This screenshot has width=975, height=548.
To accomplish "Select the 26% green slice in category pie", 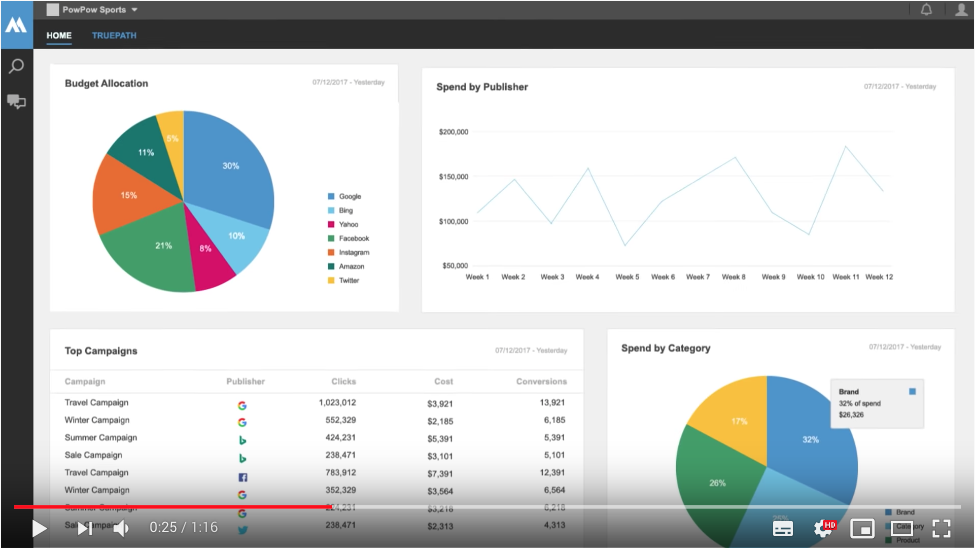I will 717,483.
